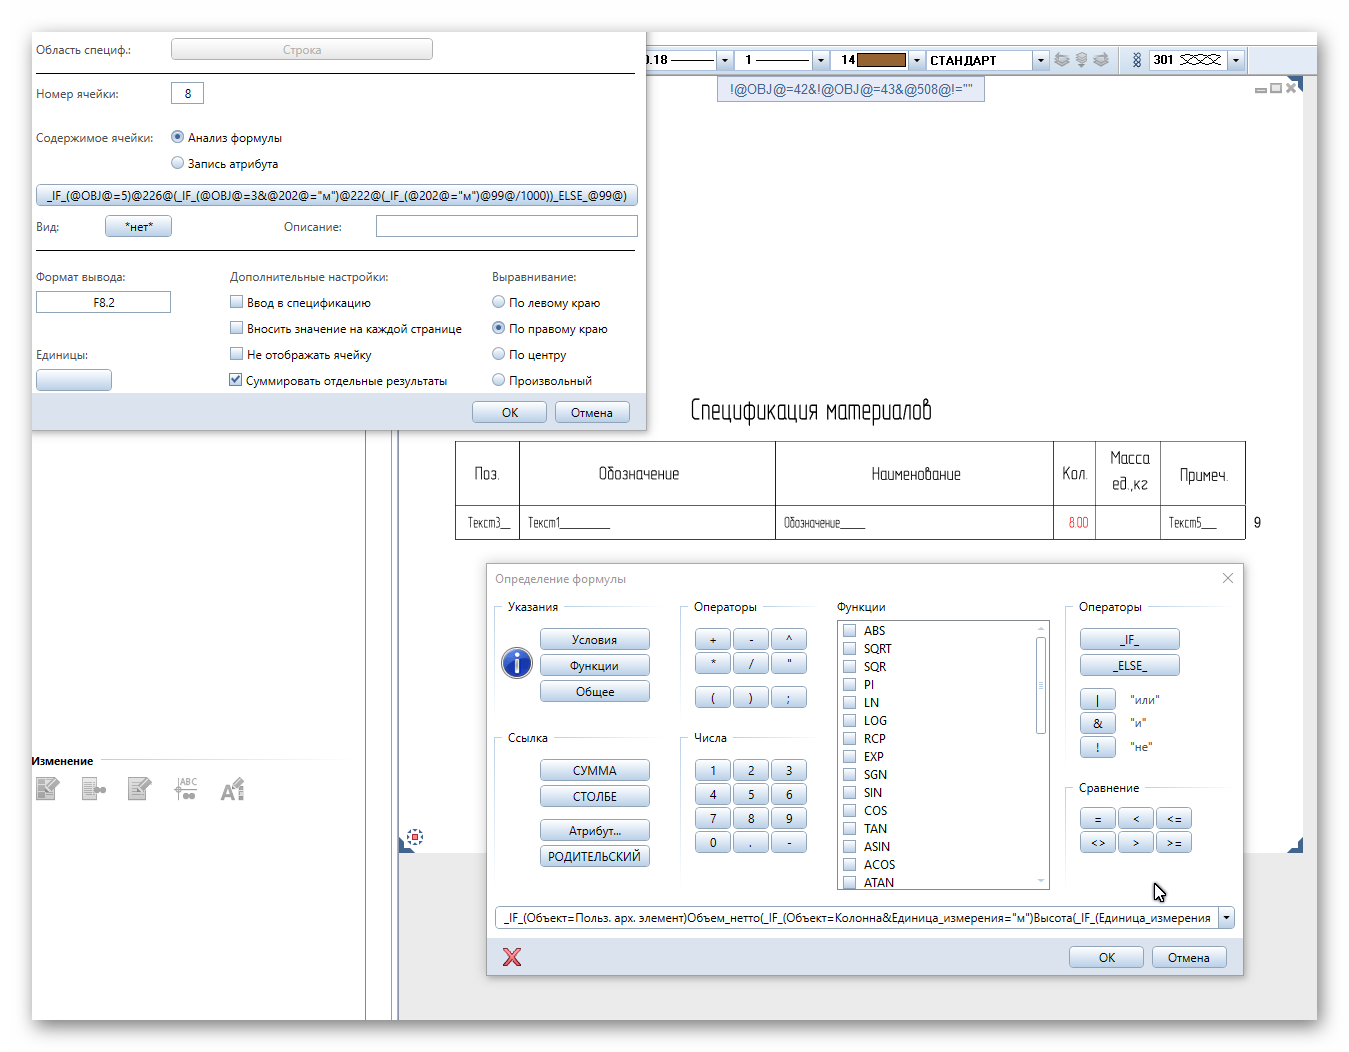Click the chain pattern icon beside 301
1349x1052 pixels.
[x=1137, y=60]
